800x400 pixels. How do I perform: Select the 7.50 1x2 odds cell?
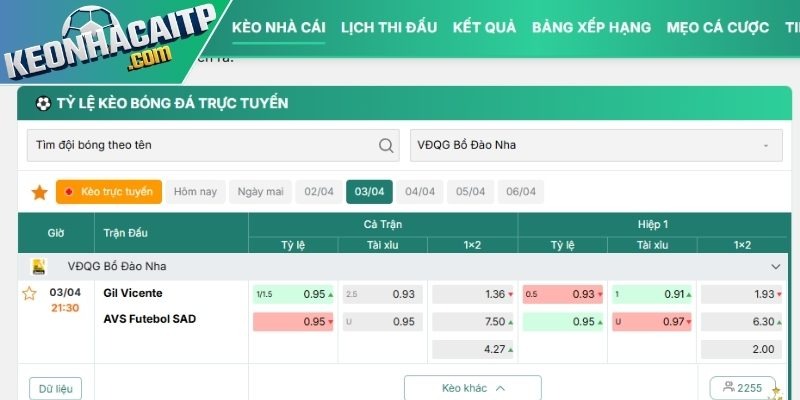coord(472,322)
